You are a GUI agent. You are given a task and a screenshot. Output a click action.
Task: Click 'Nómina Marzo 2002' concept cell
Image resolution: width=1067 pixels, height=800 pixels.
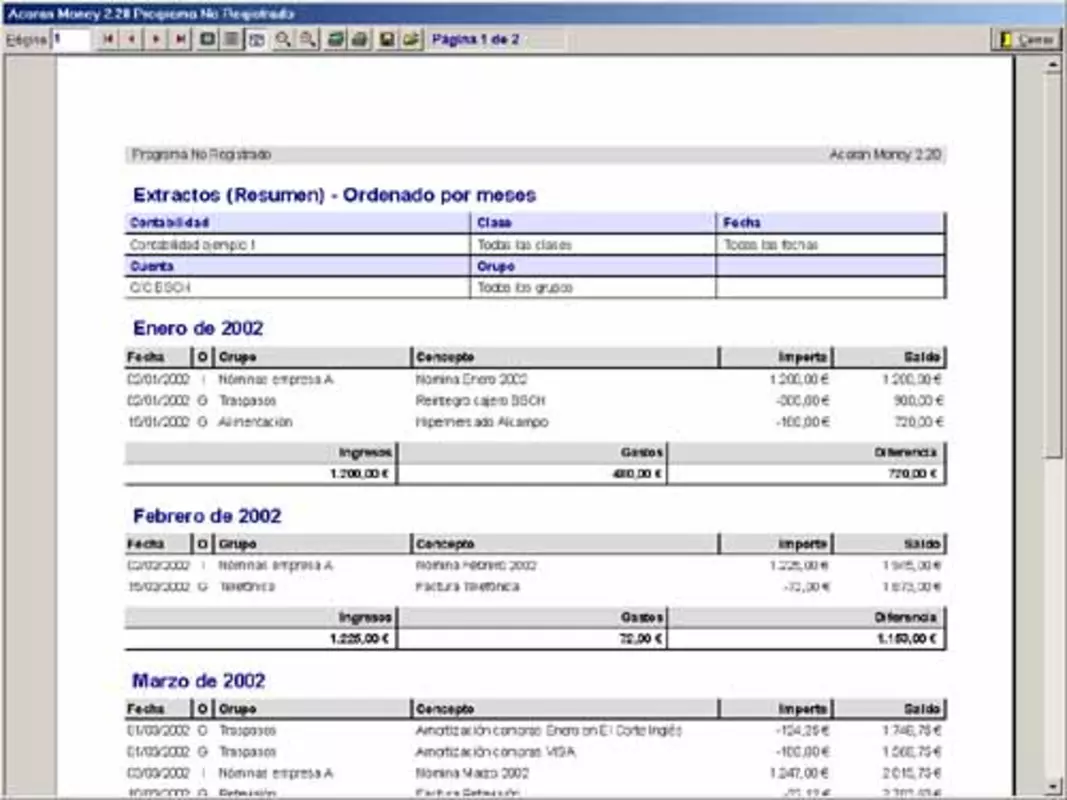click(472, 773)
